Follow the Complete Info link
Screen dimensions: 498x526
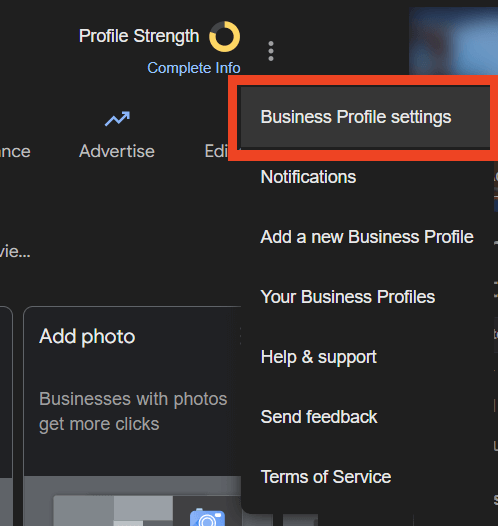tap(194, 68)
